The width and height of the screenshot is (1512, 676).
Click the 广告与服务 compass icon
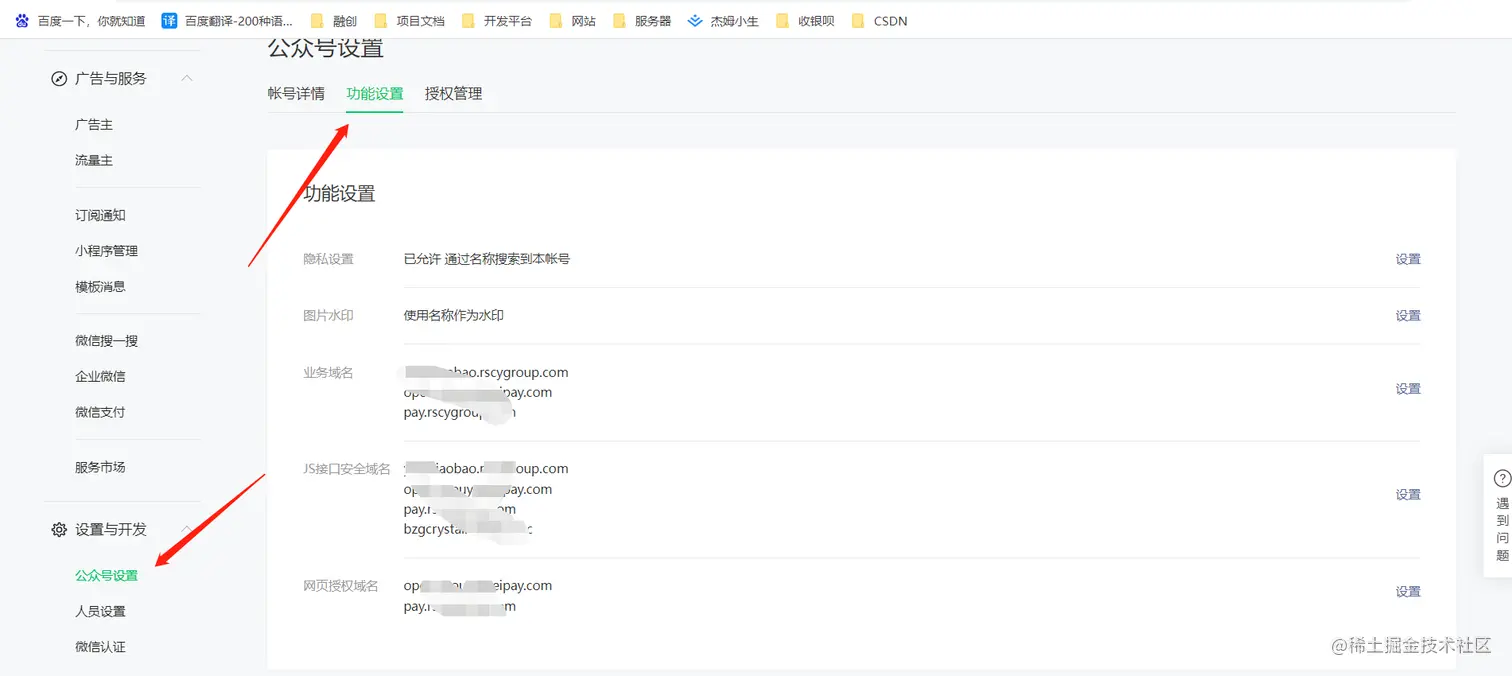[59, 78]
